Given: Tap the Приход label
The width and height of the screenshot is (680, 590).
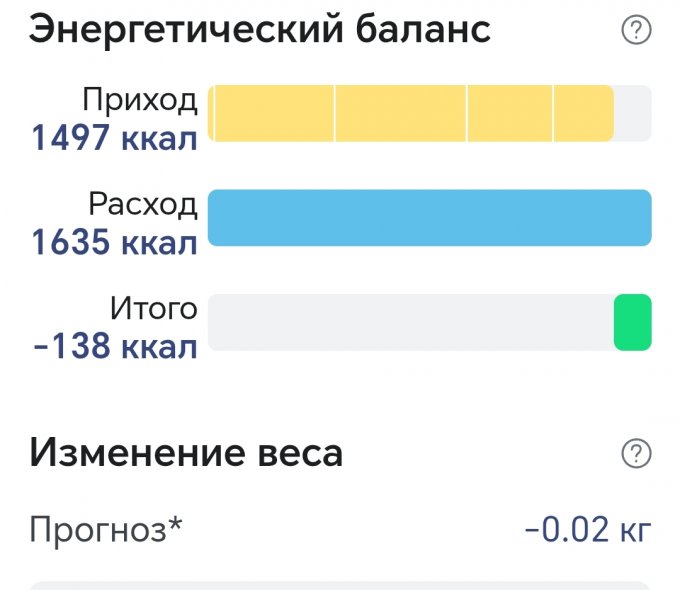Looking at the screenshot, I should tap(139, 100).
